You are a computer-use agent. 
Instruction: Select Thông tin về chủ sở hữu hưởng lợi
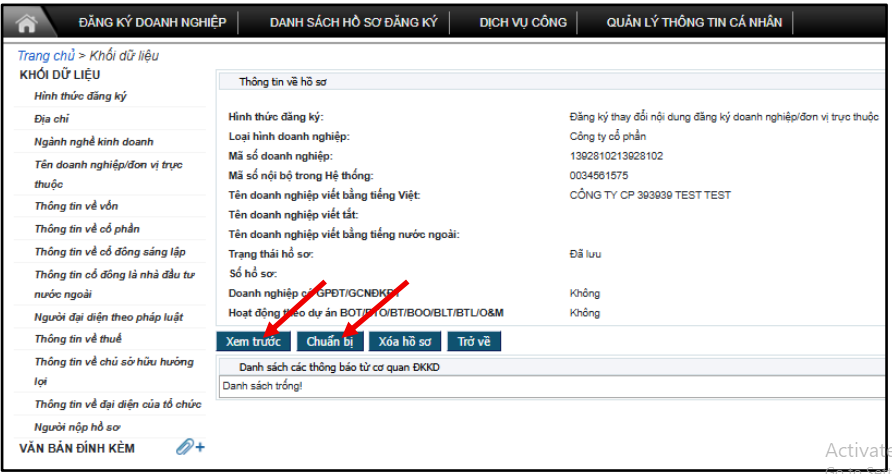pos(114,372)
